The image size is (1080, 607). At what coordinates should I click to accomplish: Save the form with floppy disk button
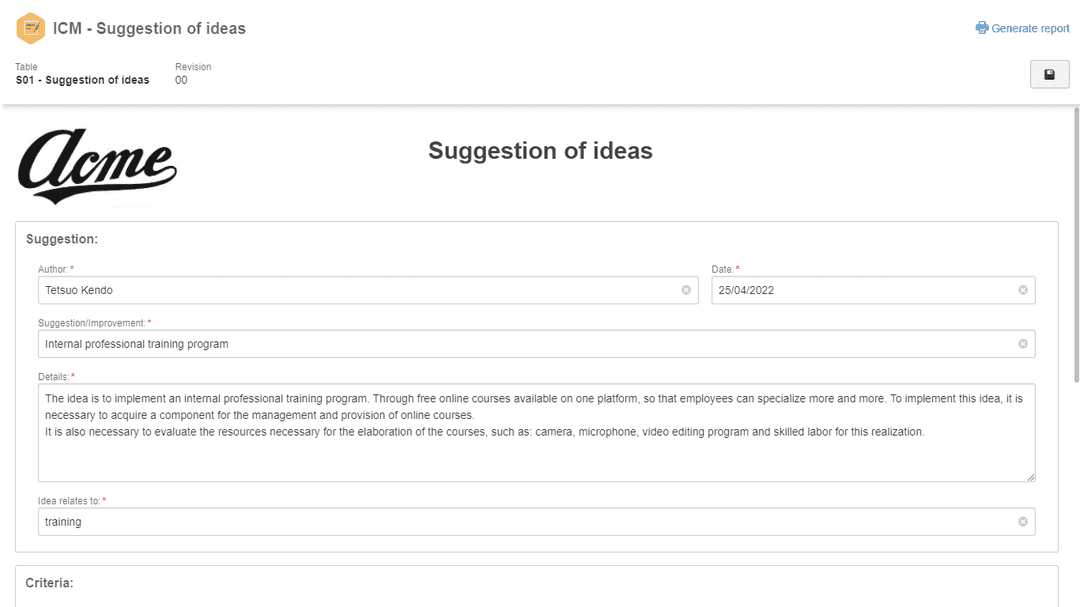[x=1049, y=74]
